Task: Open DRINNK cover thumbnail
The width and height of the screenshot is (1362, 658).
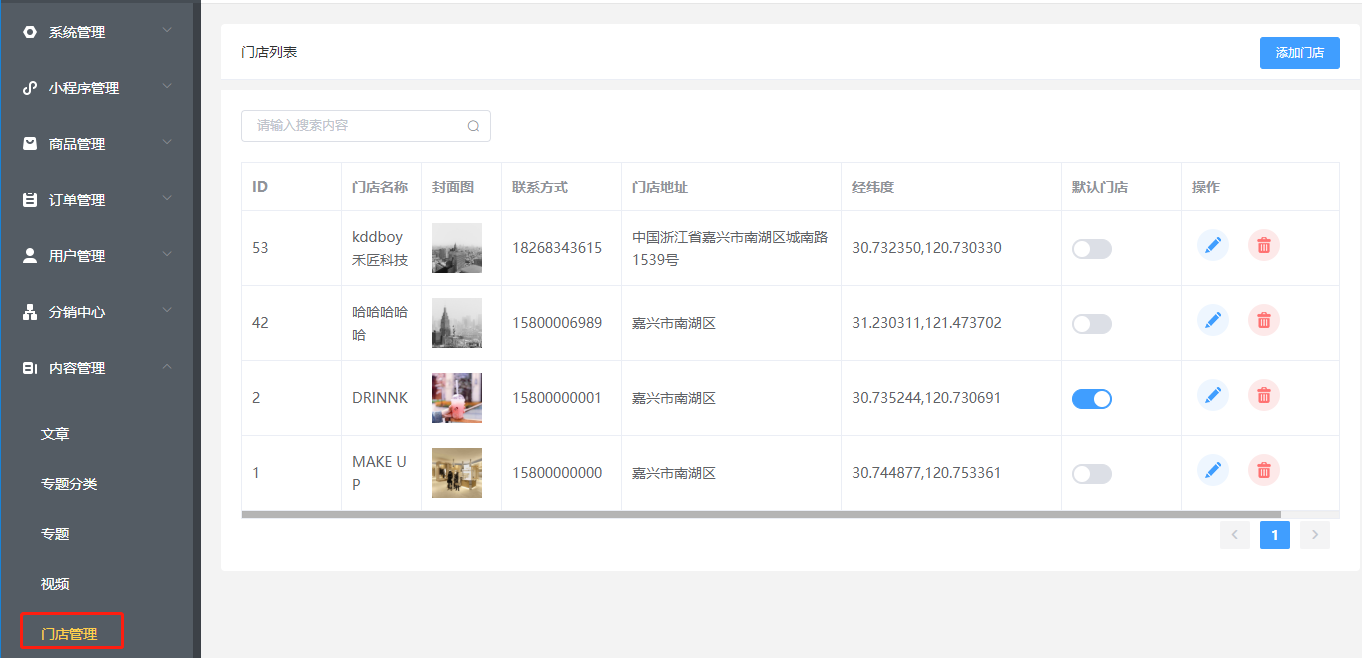Action: [x=457, y=398]
